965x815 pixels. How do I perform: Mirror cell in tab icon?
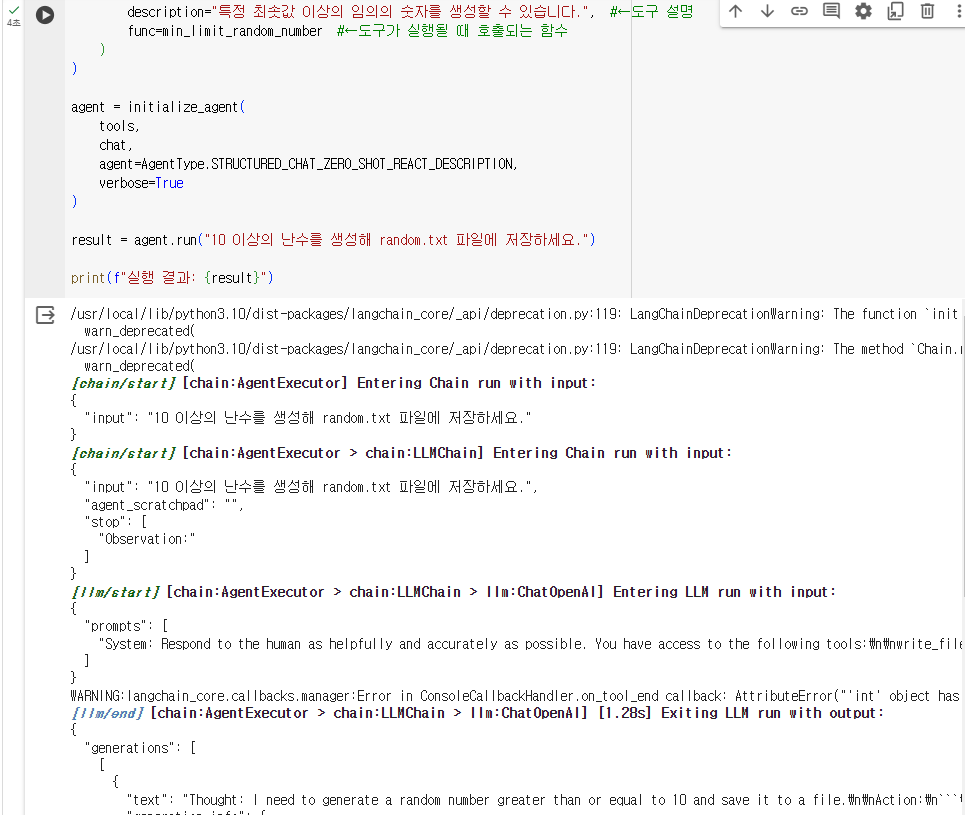coord(895,11)
